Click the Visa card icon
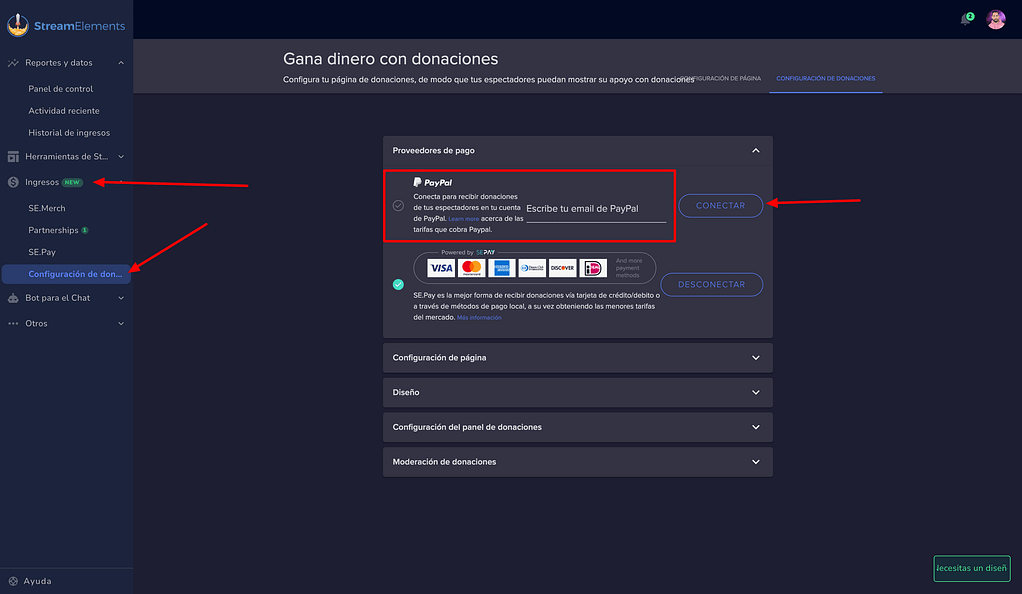This screenshot has height=594, width=1022. point(441,268)
